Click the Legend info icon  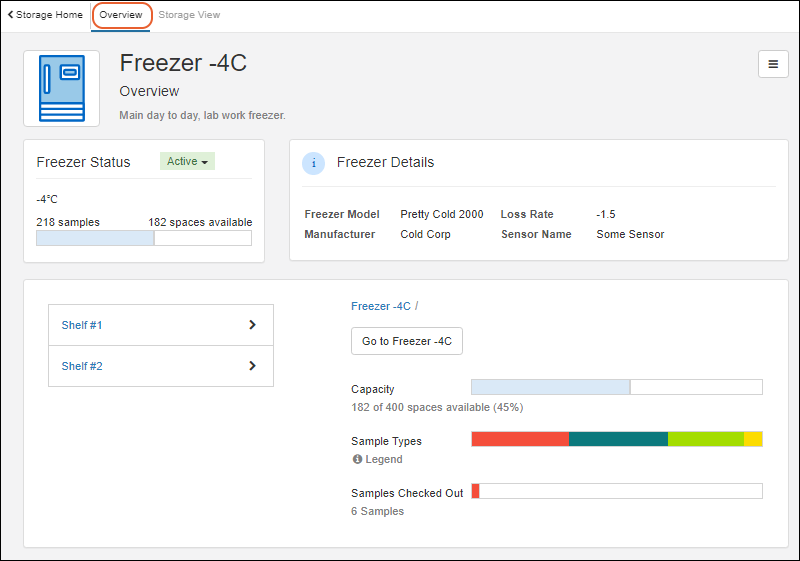[357, 460]
